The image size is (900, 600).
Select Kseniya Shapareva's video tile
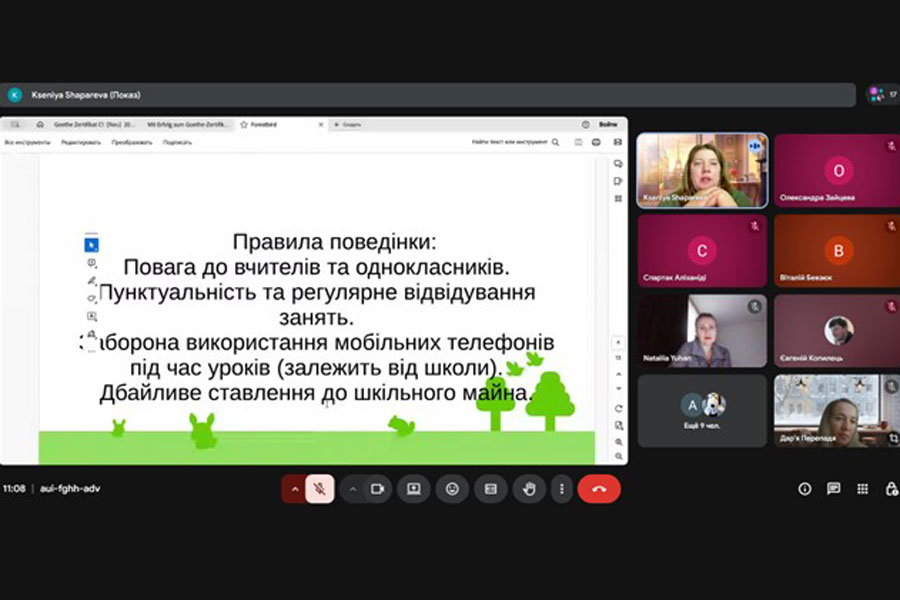click(x=702, y=170)
